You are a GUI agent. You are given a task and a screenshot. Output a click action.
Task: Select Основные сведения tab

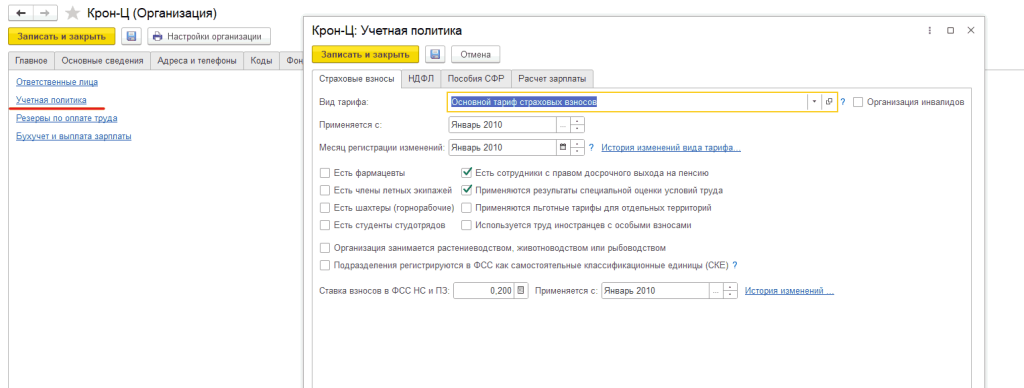pos(102,61)
